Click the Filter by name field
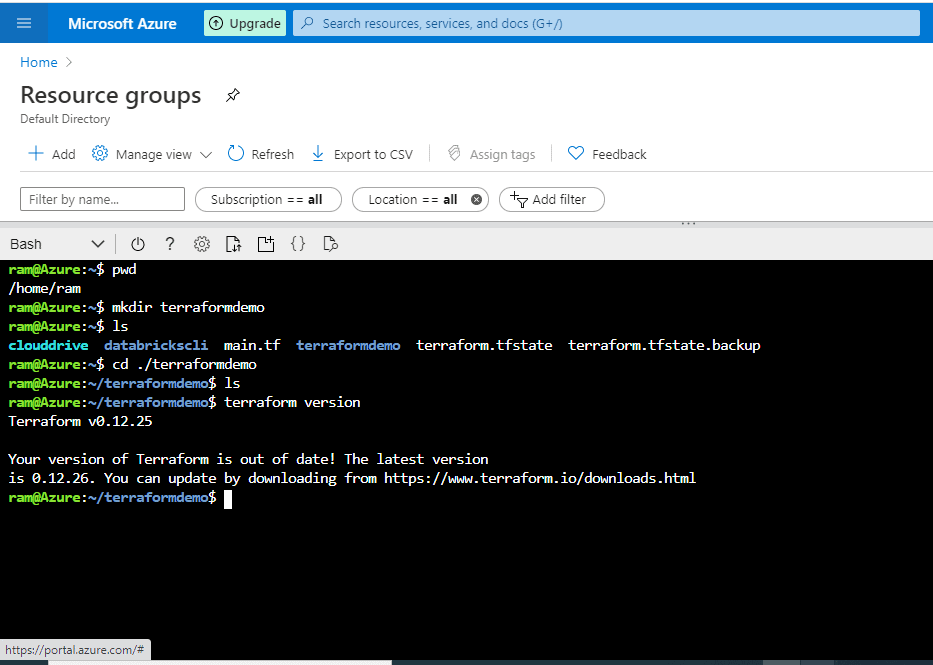933x665 pixels. click(x=102, y=199)
